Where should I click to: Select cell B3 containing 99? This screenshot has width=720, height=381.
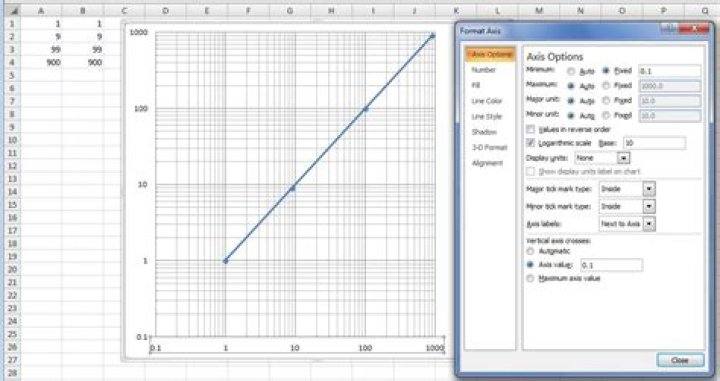point(83,50)
